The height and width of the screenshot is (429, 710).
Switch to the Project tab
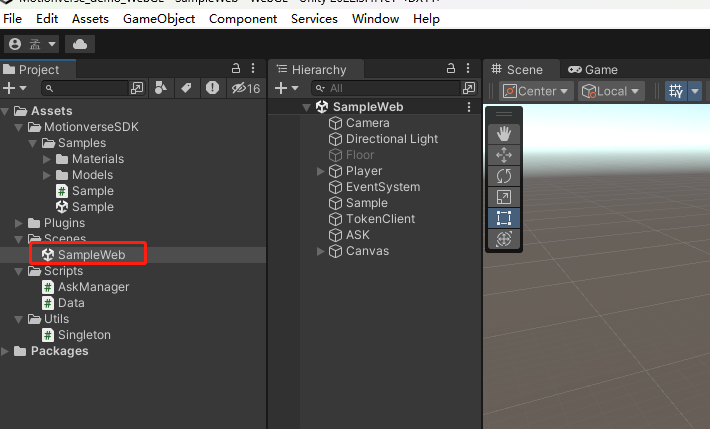click(38, 69)
